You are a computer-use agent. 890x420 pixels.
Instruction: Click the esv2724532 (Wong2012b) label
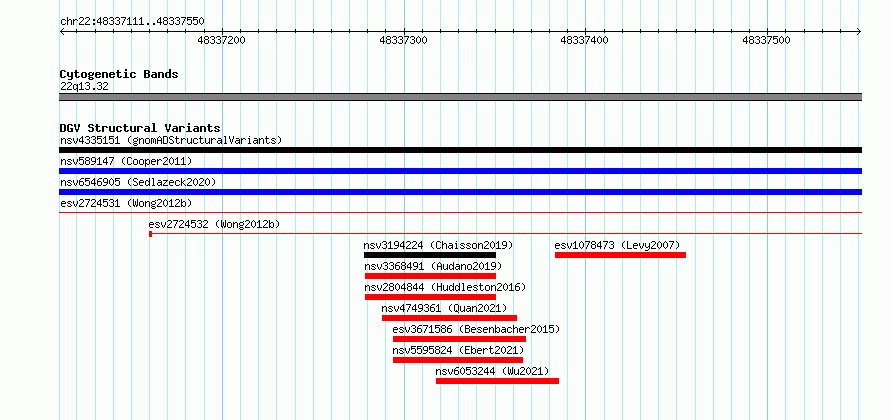(215, 224)
